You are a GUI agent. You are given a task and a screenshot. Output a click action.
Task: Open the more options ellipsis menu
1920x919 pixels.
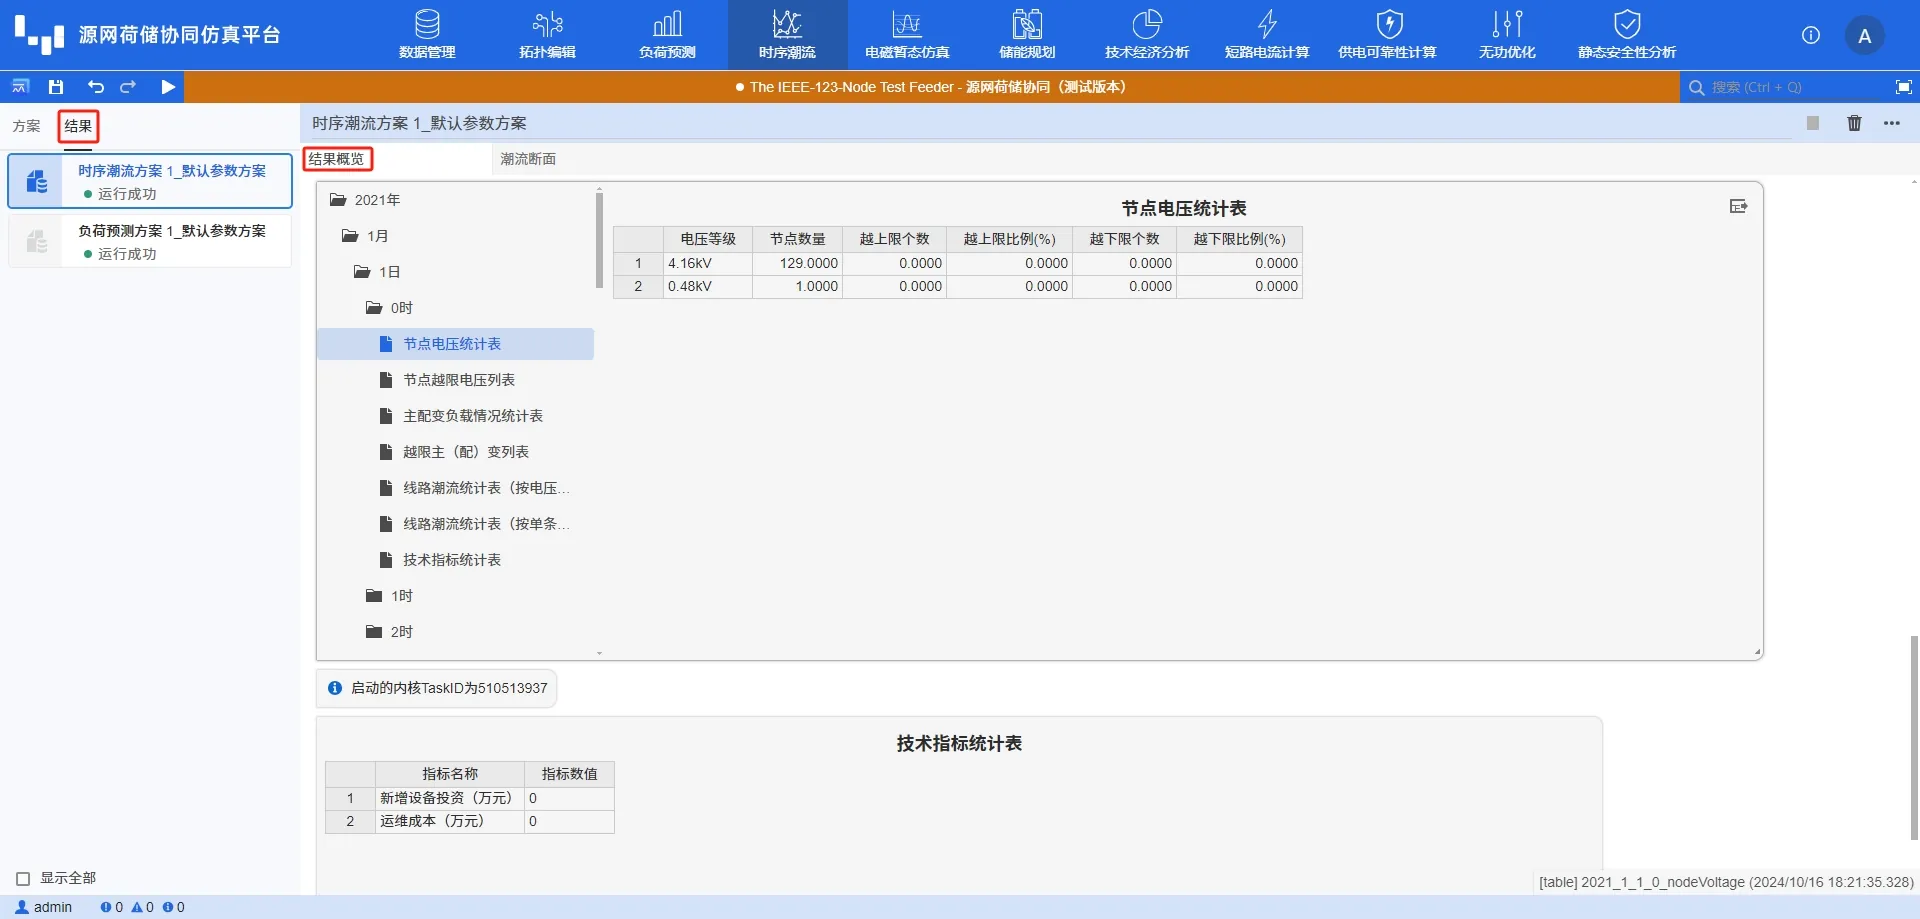[1891, 123]
